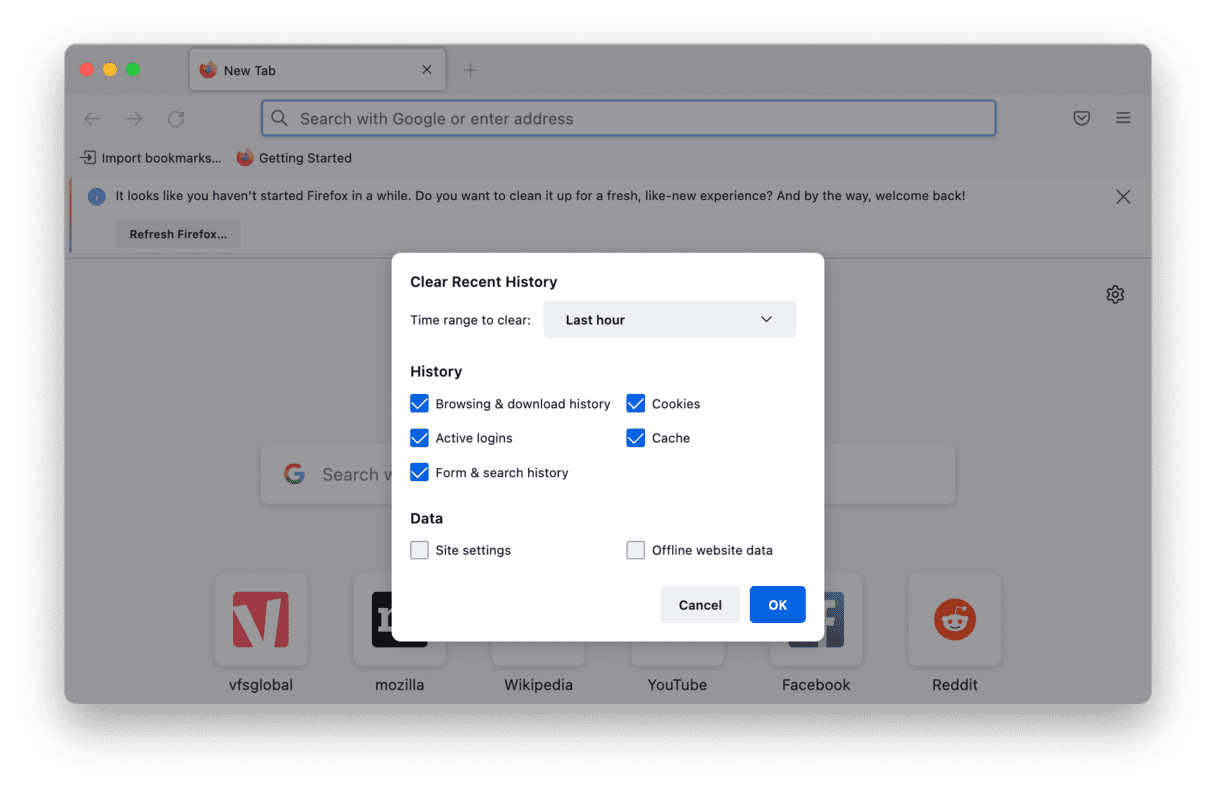Reload the page with refresh icon
Screen dimensions: 1216x789
tap(176, 119)
